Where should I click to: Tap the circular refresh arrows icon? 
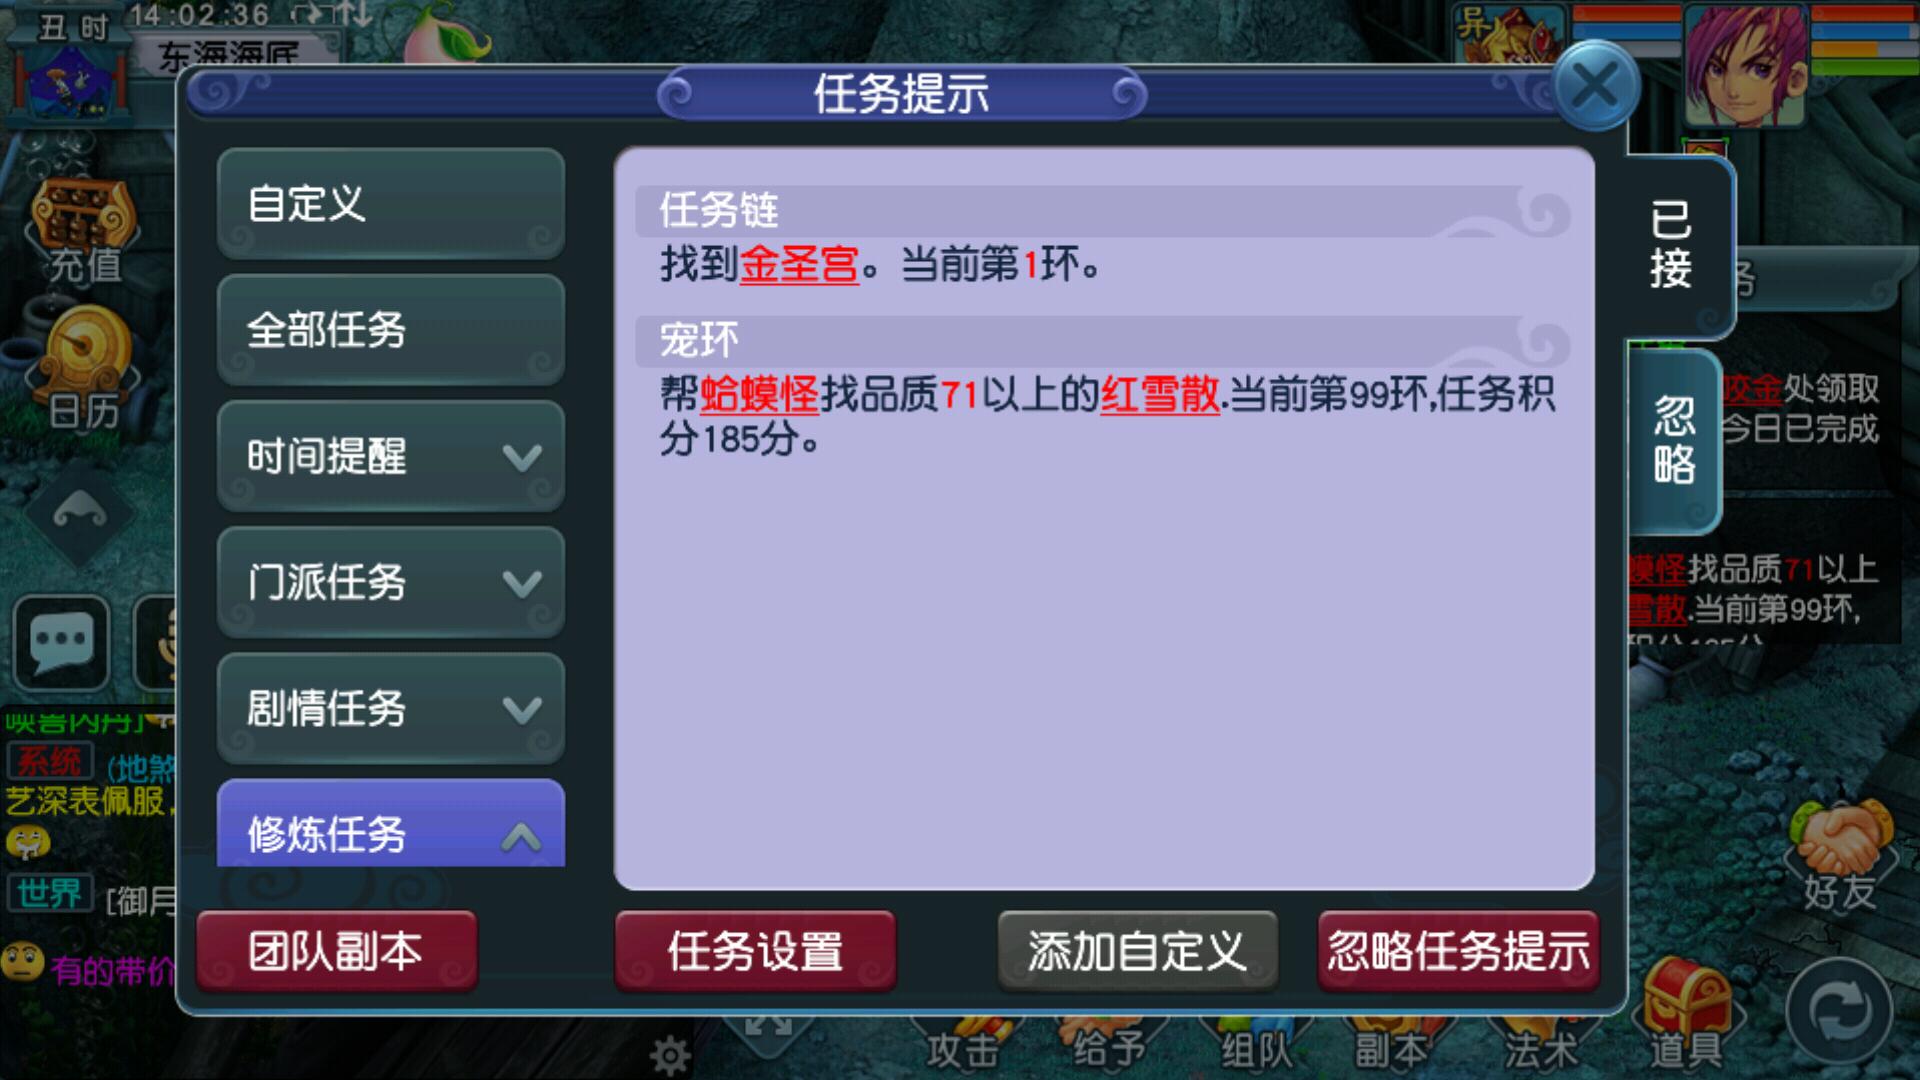(x=1839, y=1011)
